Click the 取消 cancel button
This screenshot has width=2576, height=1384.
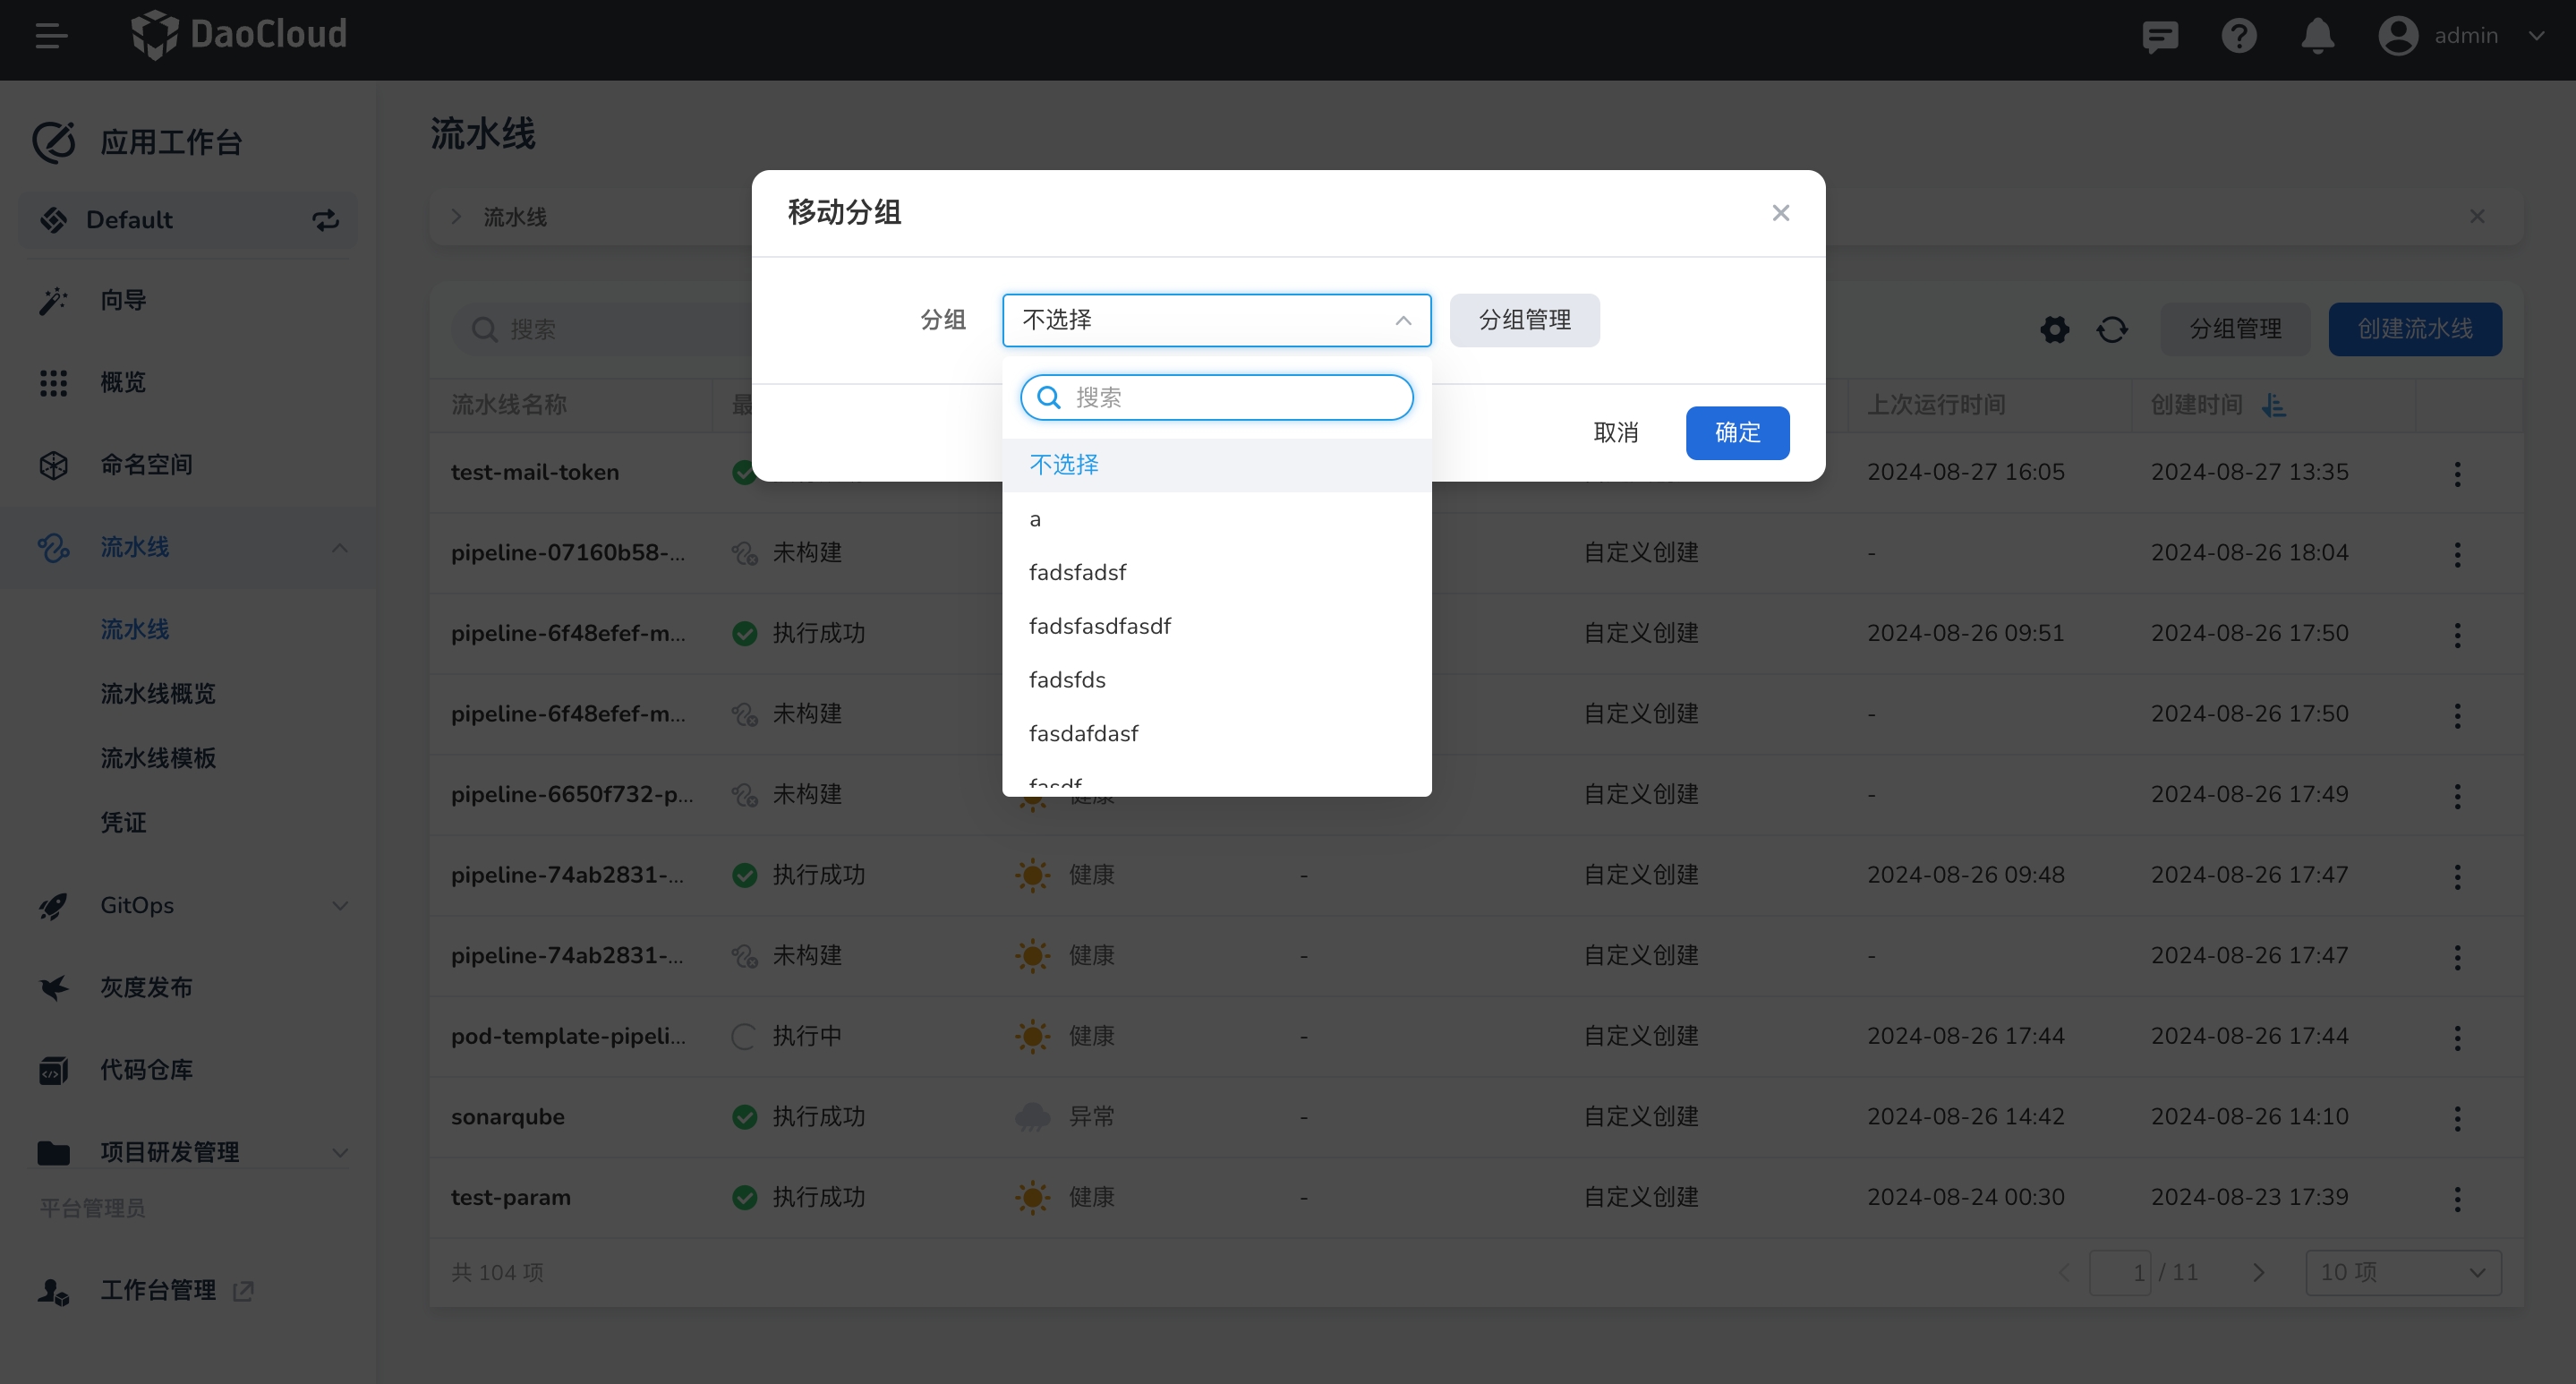(x=1615, y=432)
